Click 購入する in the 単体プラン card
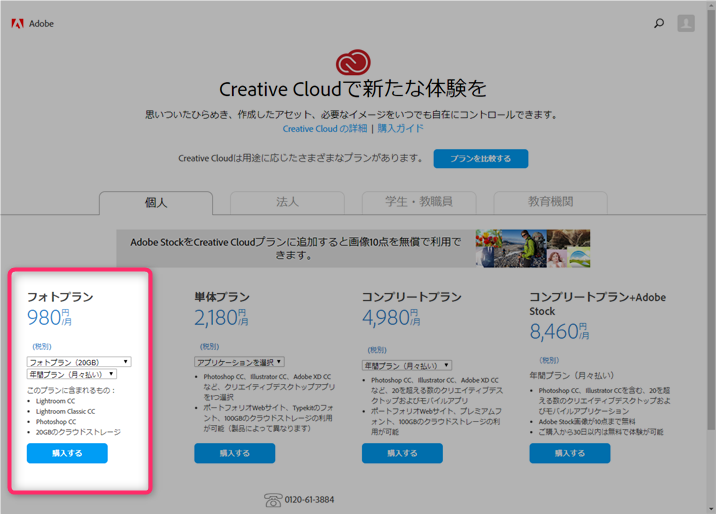The height and width of the screenshot is (514, 716). (x=235, y=453)
